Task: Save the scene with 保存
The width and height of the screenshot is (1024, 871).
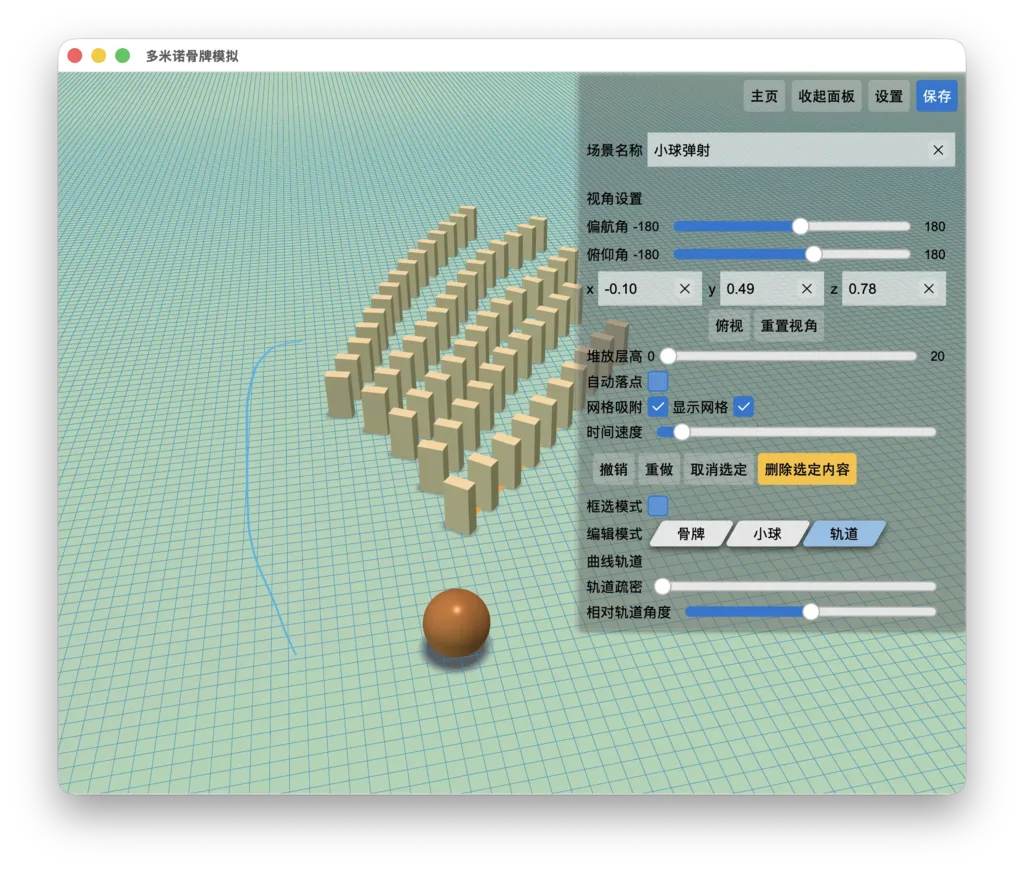Action: (936, 97)
